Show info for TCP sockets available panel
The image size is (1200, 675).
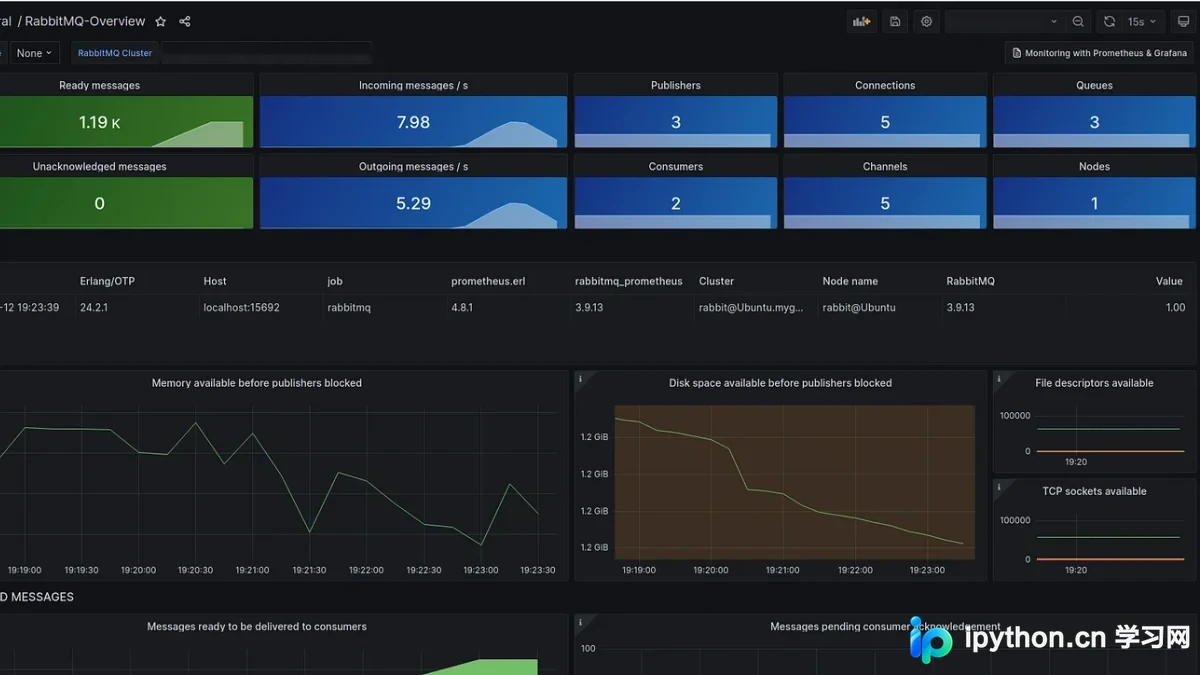(x=1000, y=485)
